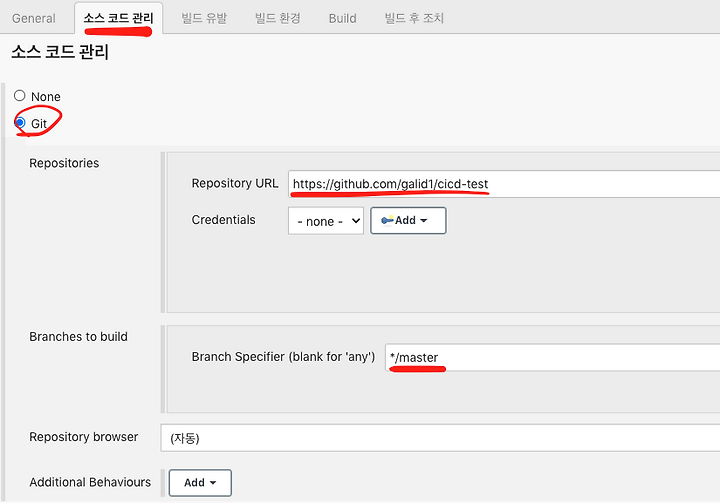Click the 소스 코드 관리 section heading
Viewport: 720px width, 503px height.
point(60,51)
